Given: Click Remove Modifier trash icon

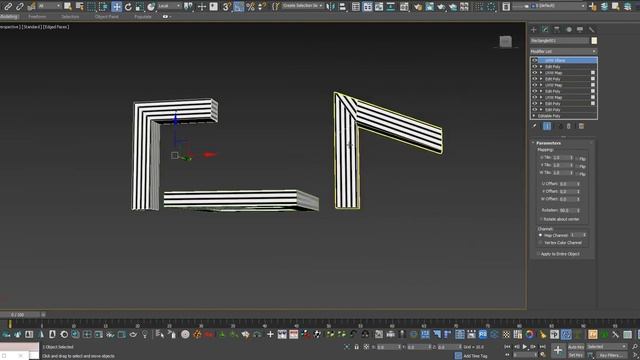Looking at the screenshot, I should coord(569,127).
